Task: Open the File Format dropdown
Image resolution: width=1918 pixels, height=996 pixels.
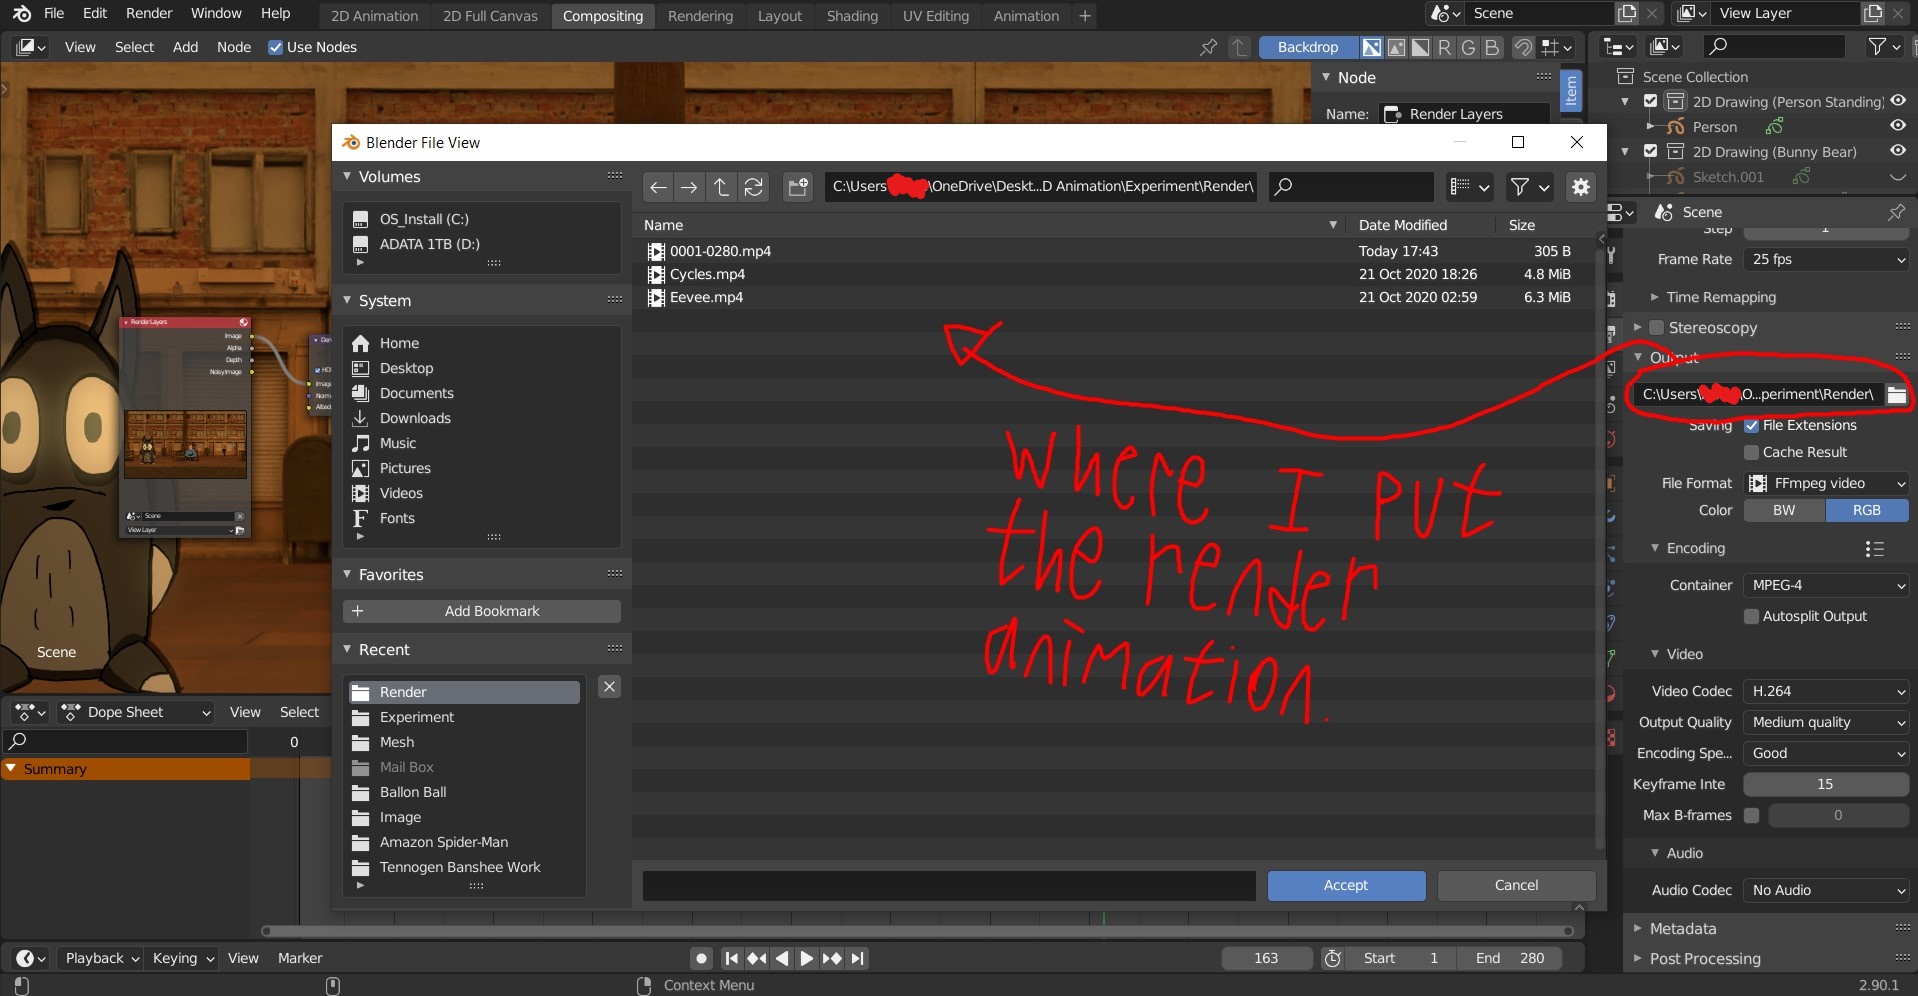Action: [1826, 483]
